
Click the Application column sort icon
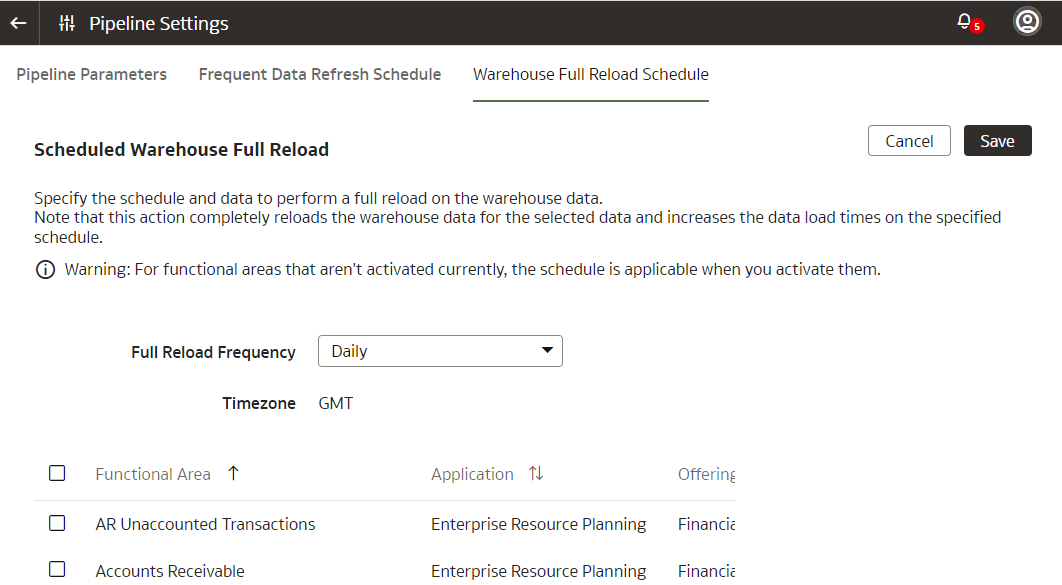tap(536, 474)
